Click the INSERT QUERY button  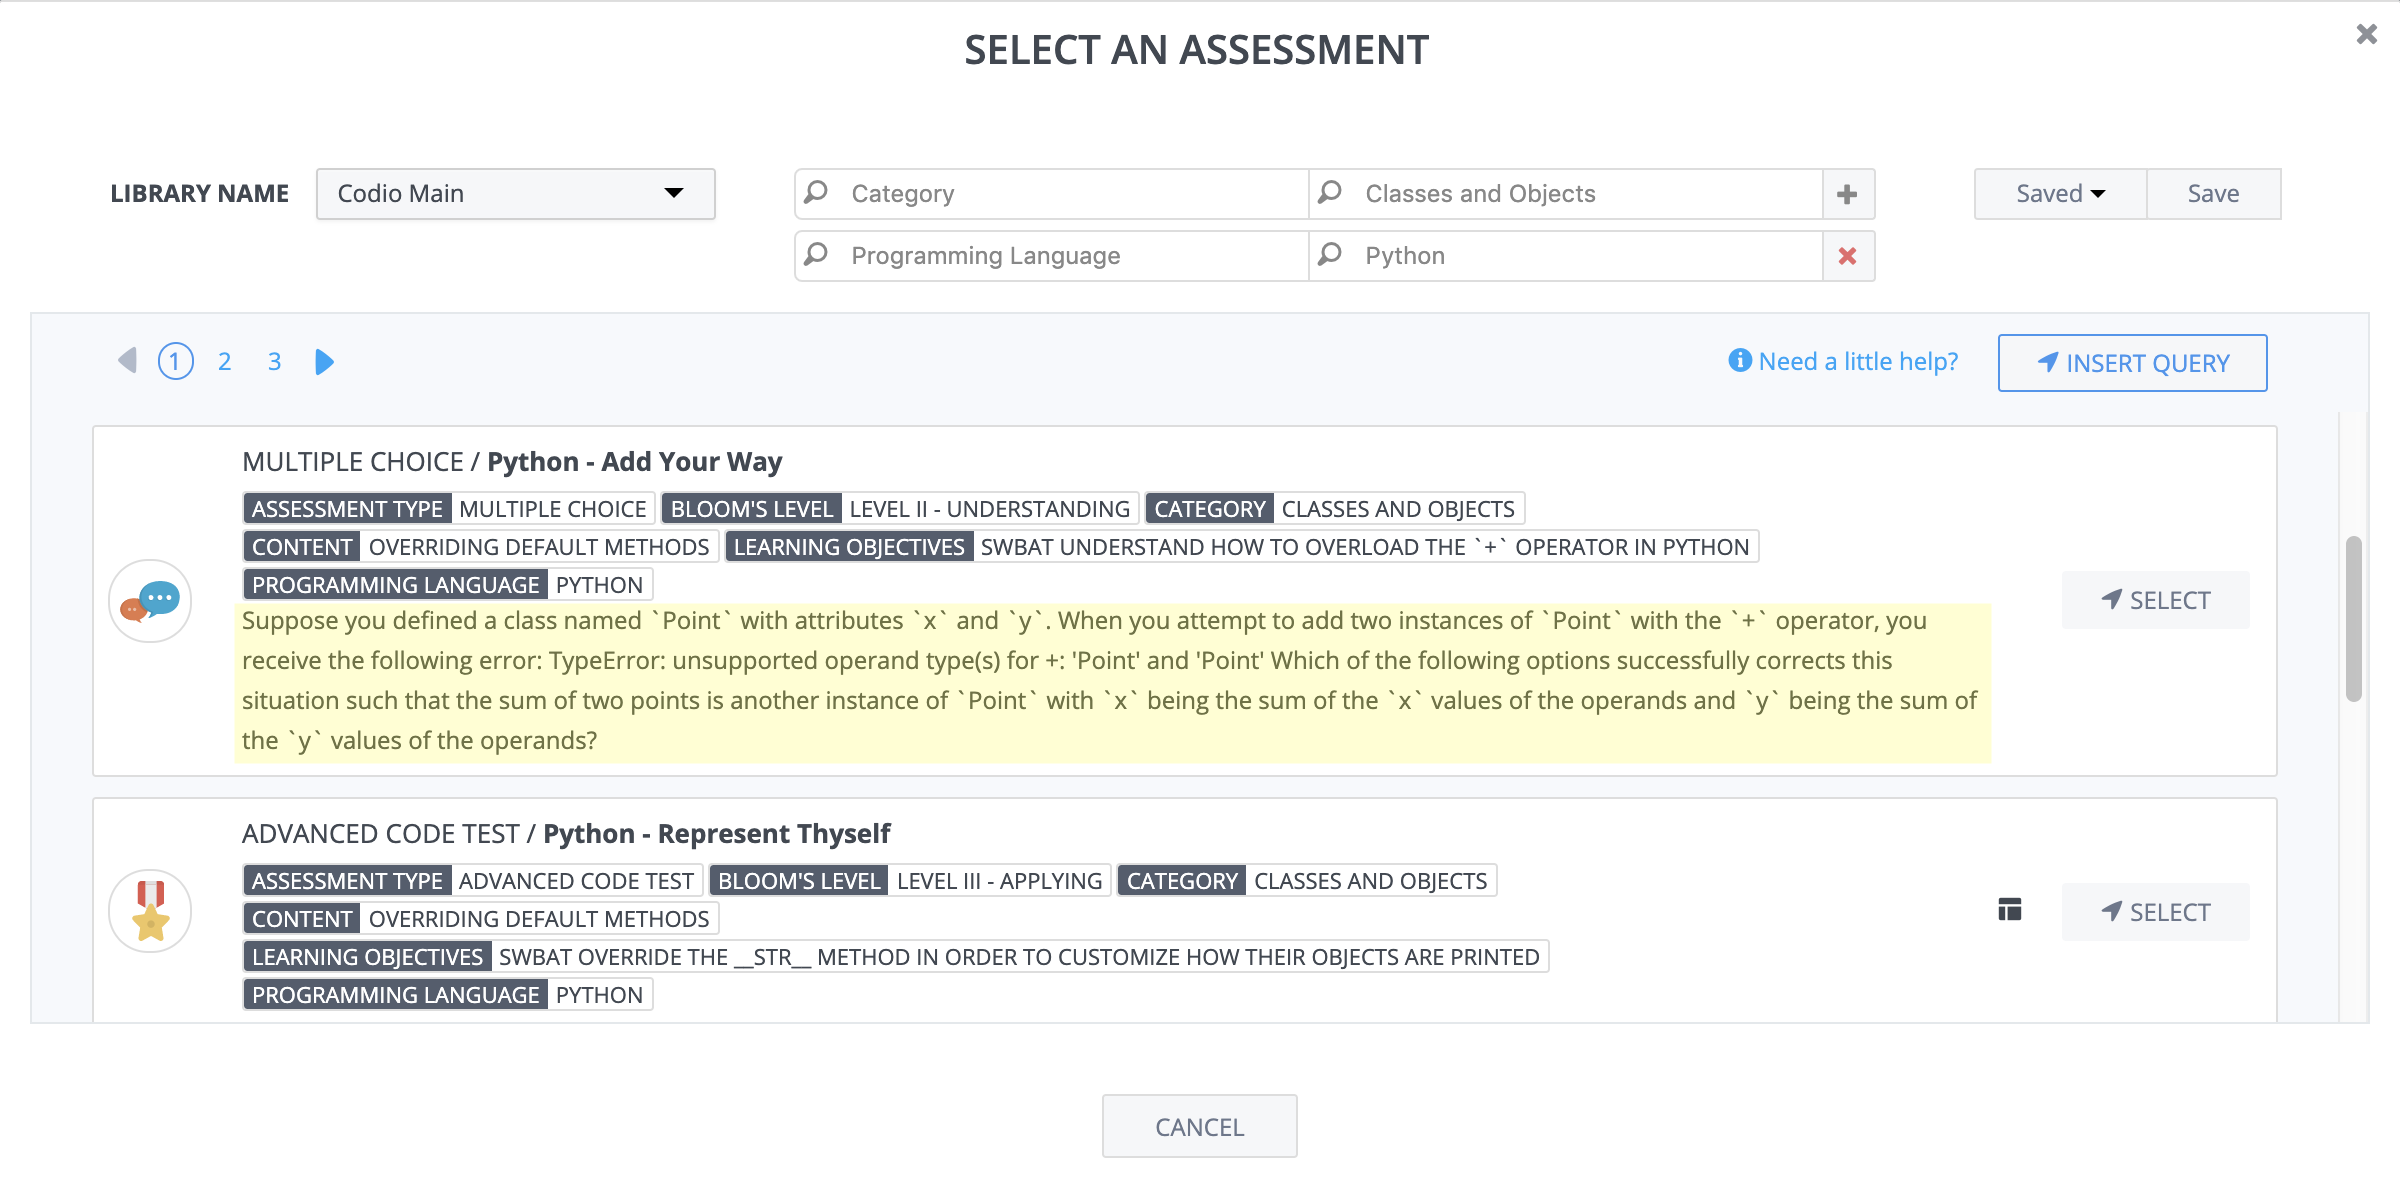point(2132,363)
